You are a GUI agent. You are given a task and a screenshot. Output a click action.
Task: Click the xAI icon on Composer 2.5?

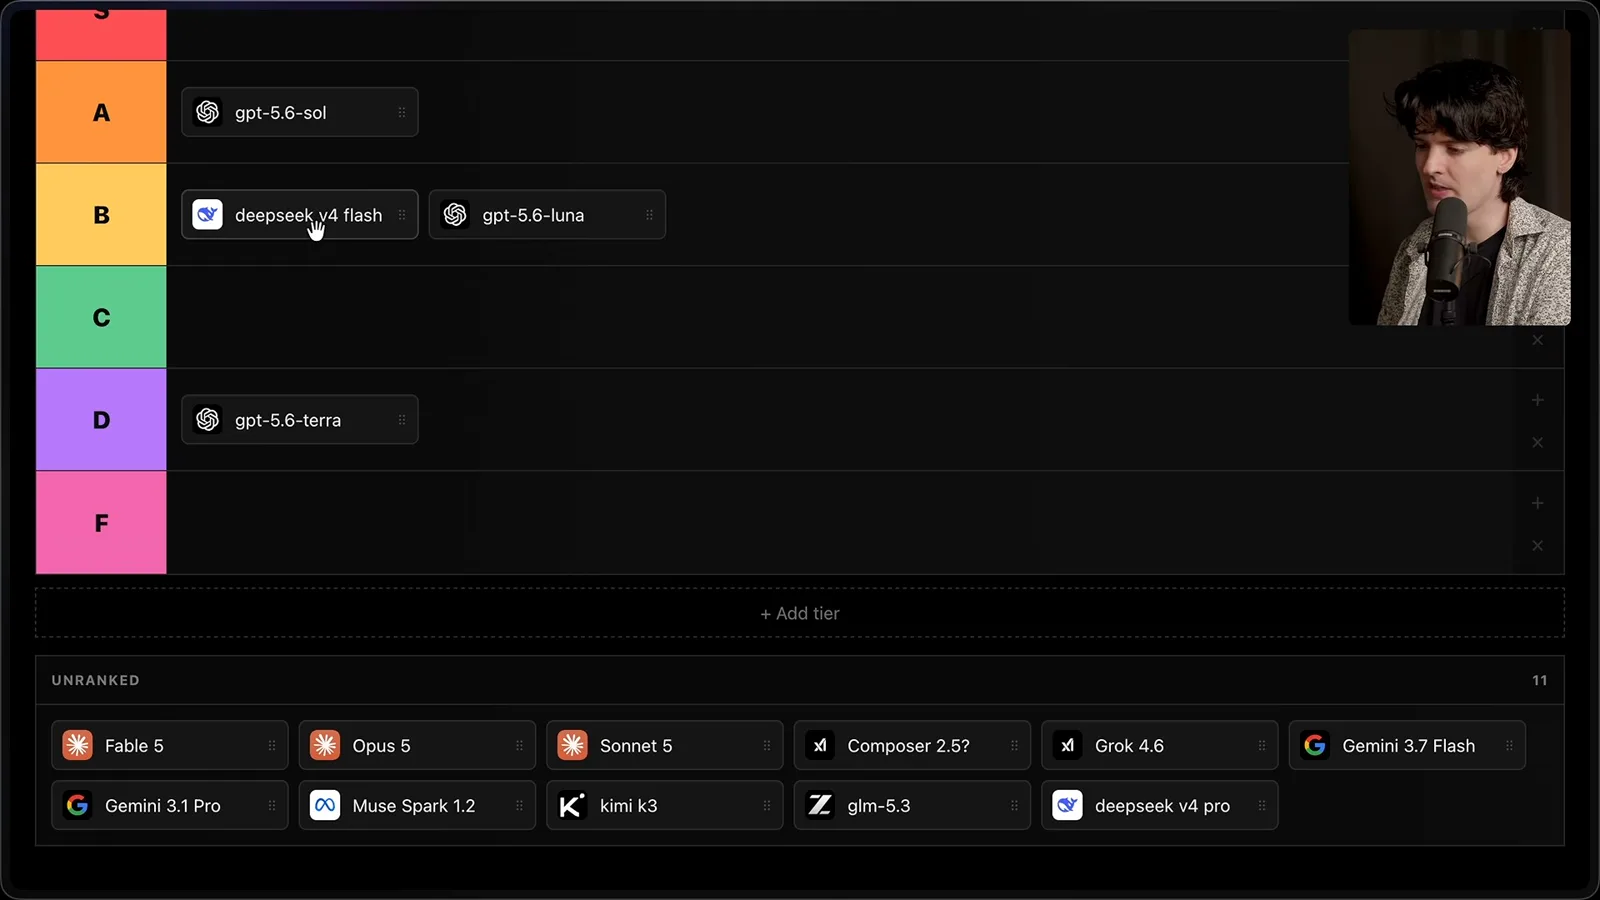coord(820,745)
